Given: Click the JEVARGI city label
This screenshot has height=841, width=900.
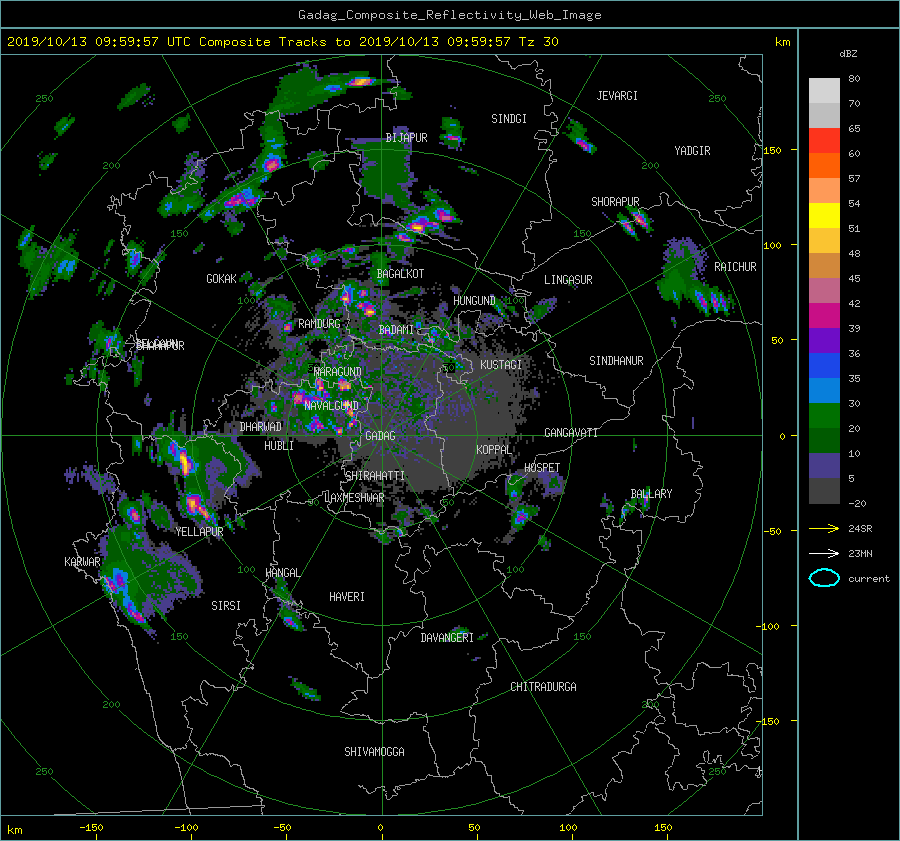Looking at the screenshot, I should pos(617,95).
